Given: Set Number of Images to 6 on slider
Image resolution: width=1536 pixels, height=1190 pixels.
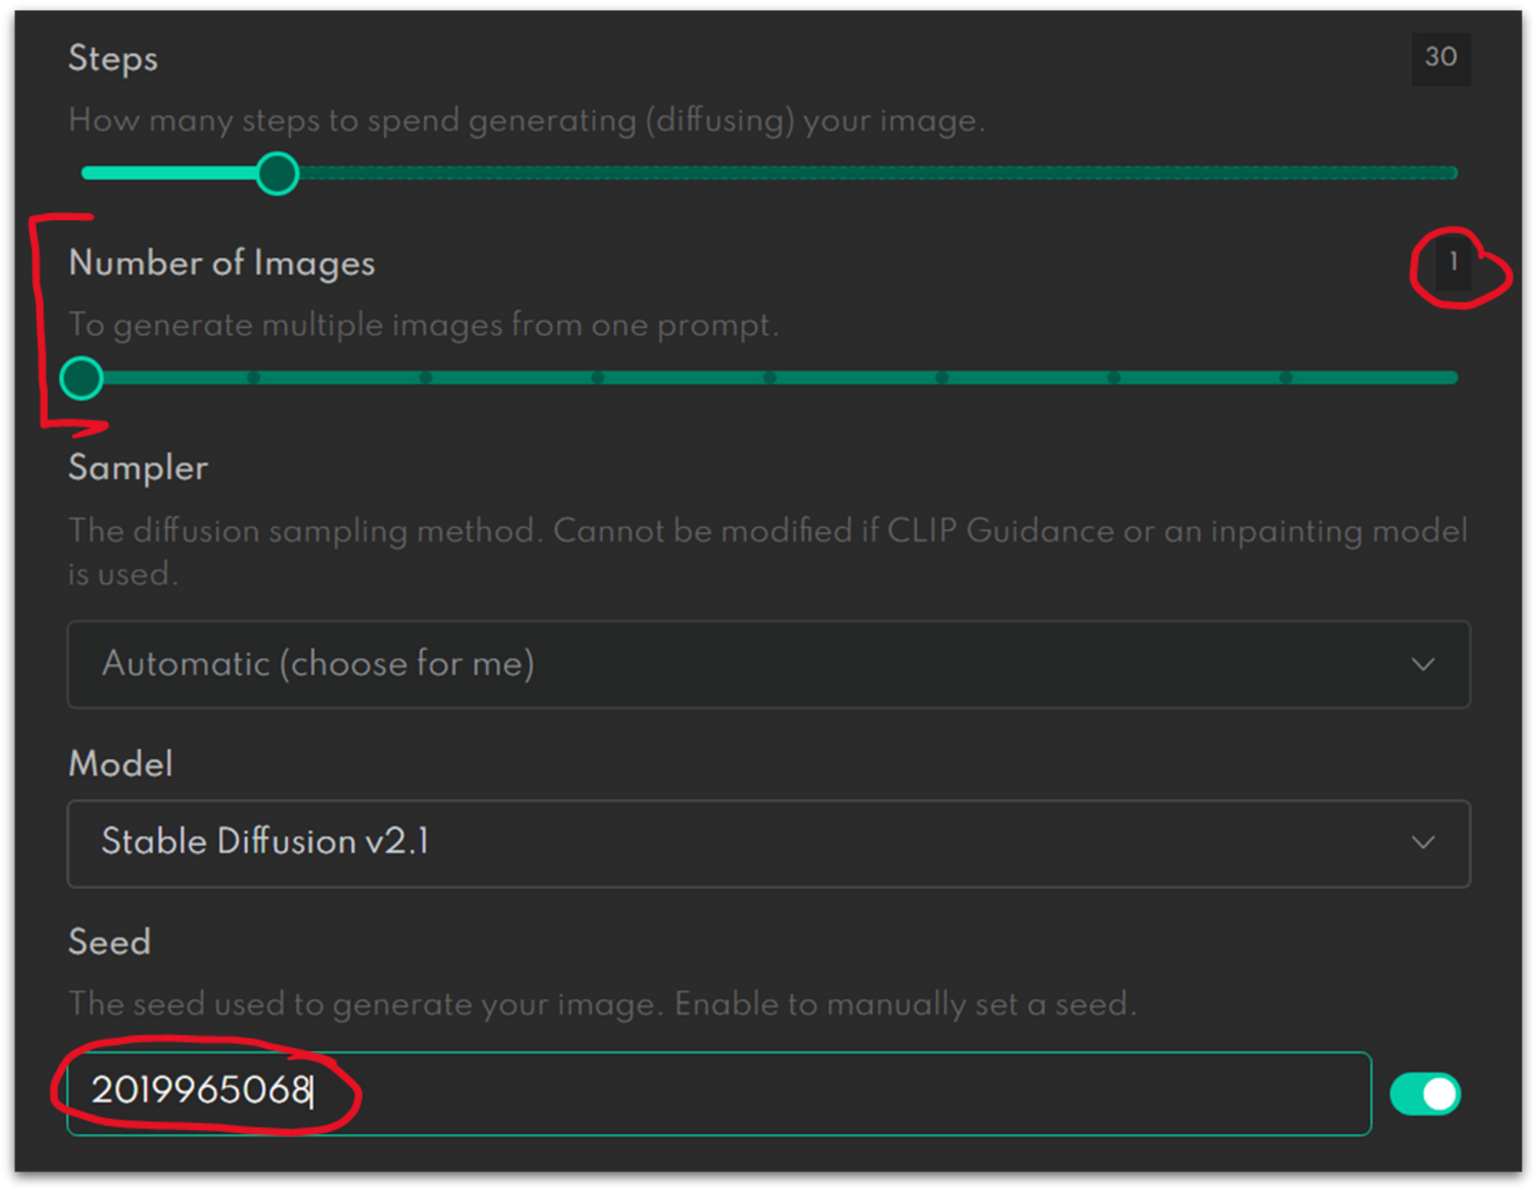Looking at the screenshot, I should (942, 378).
